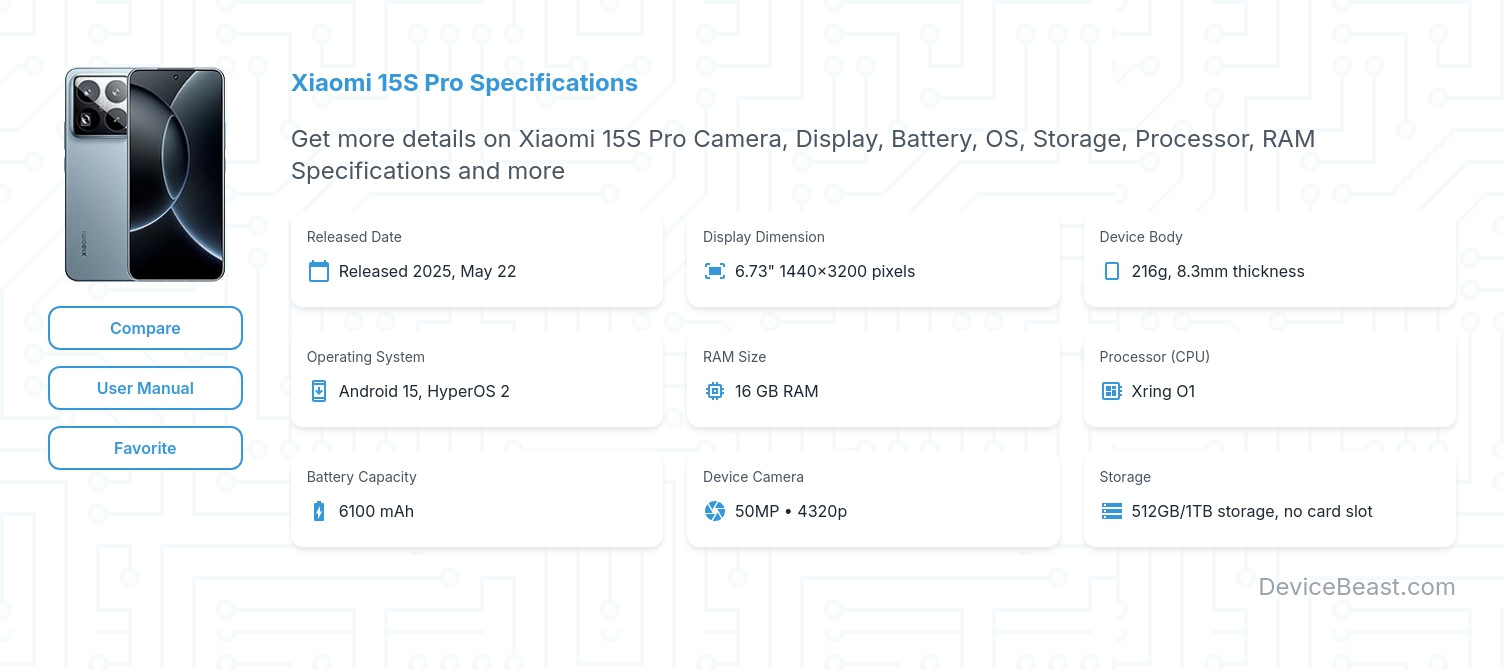The width and height of the screenshot is (1504, 670).
Task: Select the Released Date spec card
Action: click(x=477, y=256)
